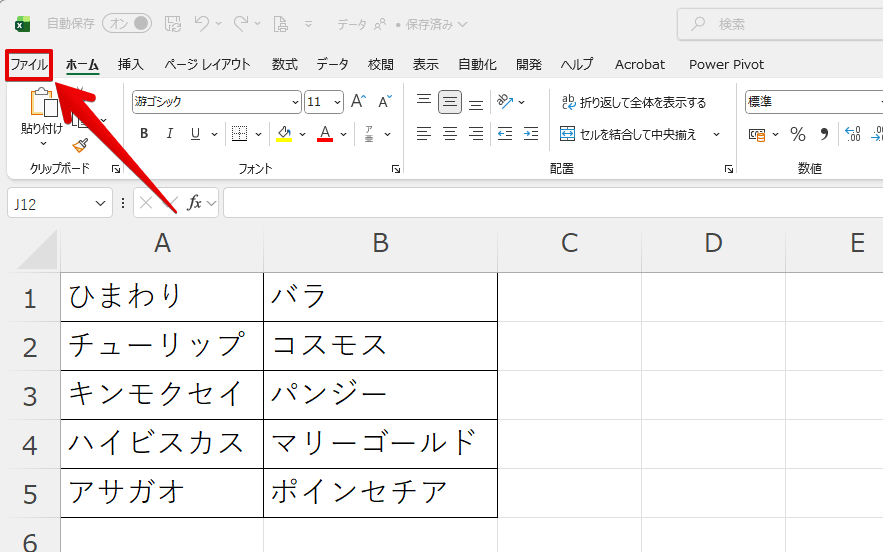The width and height of the screenshot is (883, 552).
Task: Open the Undo history dropdown
Action: (x=218, y=24)
